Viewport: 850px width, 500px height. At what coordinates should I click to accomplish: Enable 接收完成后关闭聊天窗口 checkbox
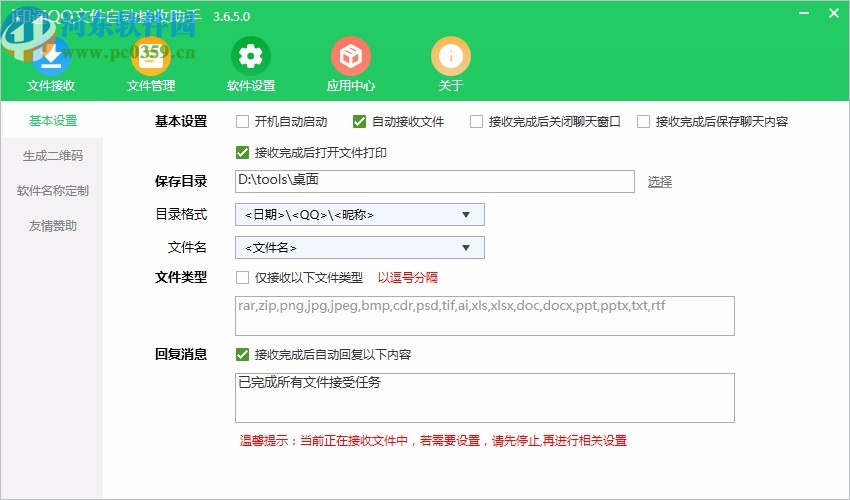476,121
